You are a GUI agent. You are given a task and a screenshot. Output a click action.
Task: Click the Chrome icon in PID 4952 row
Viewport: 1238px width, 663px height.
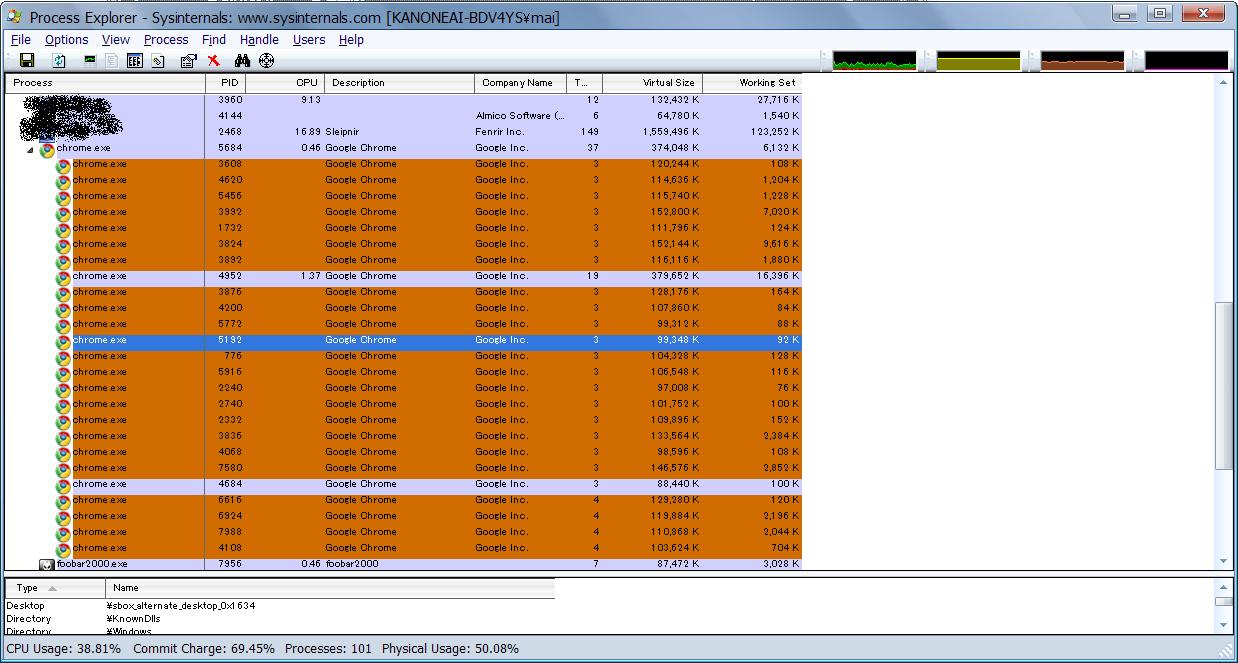coord(63,277)
